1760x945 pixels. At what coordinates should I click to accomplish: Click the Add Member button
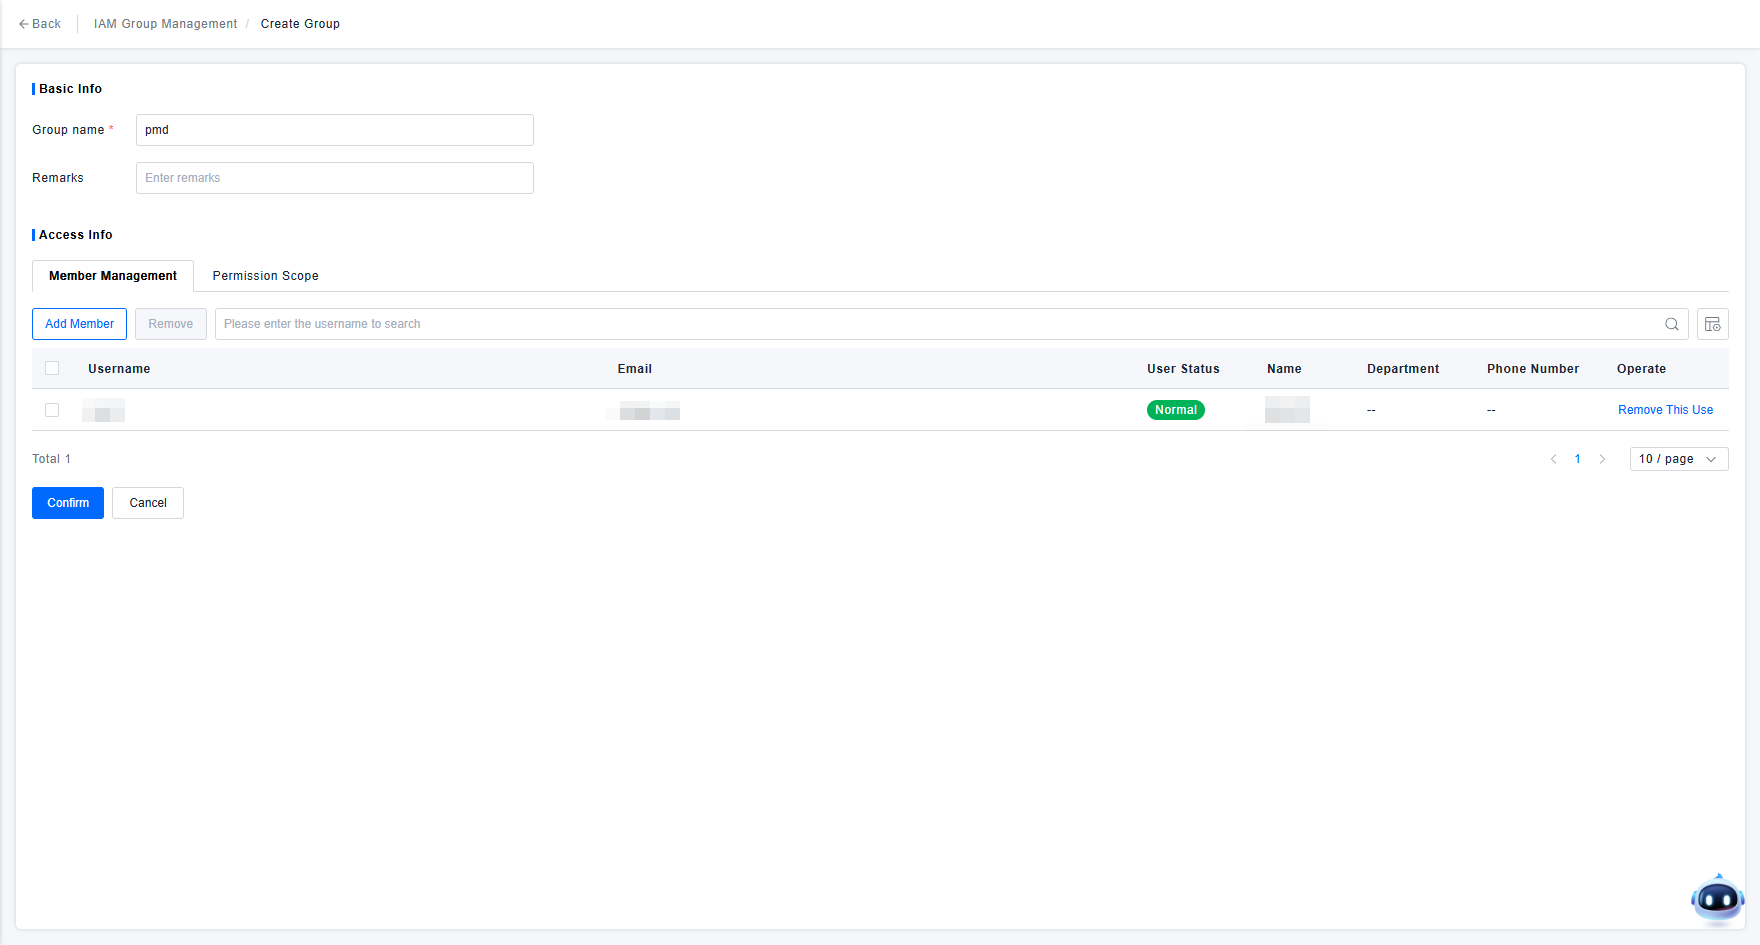[79, 324]
